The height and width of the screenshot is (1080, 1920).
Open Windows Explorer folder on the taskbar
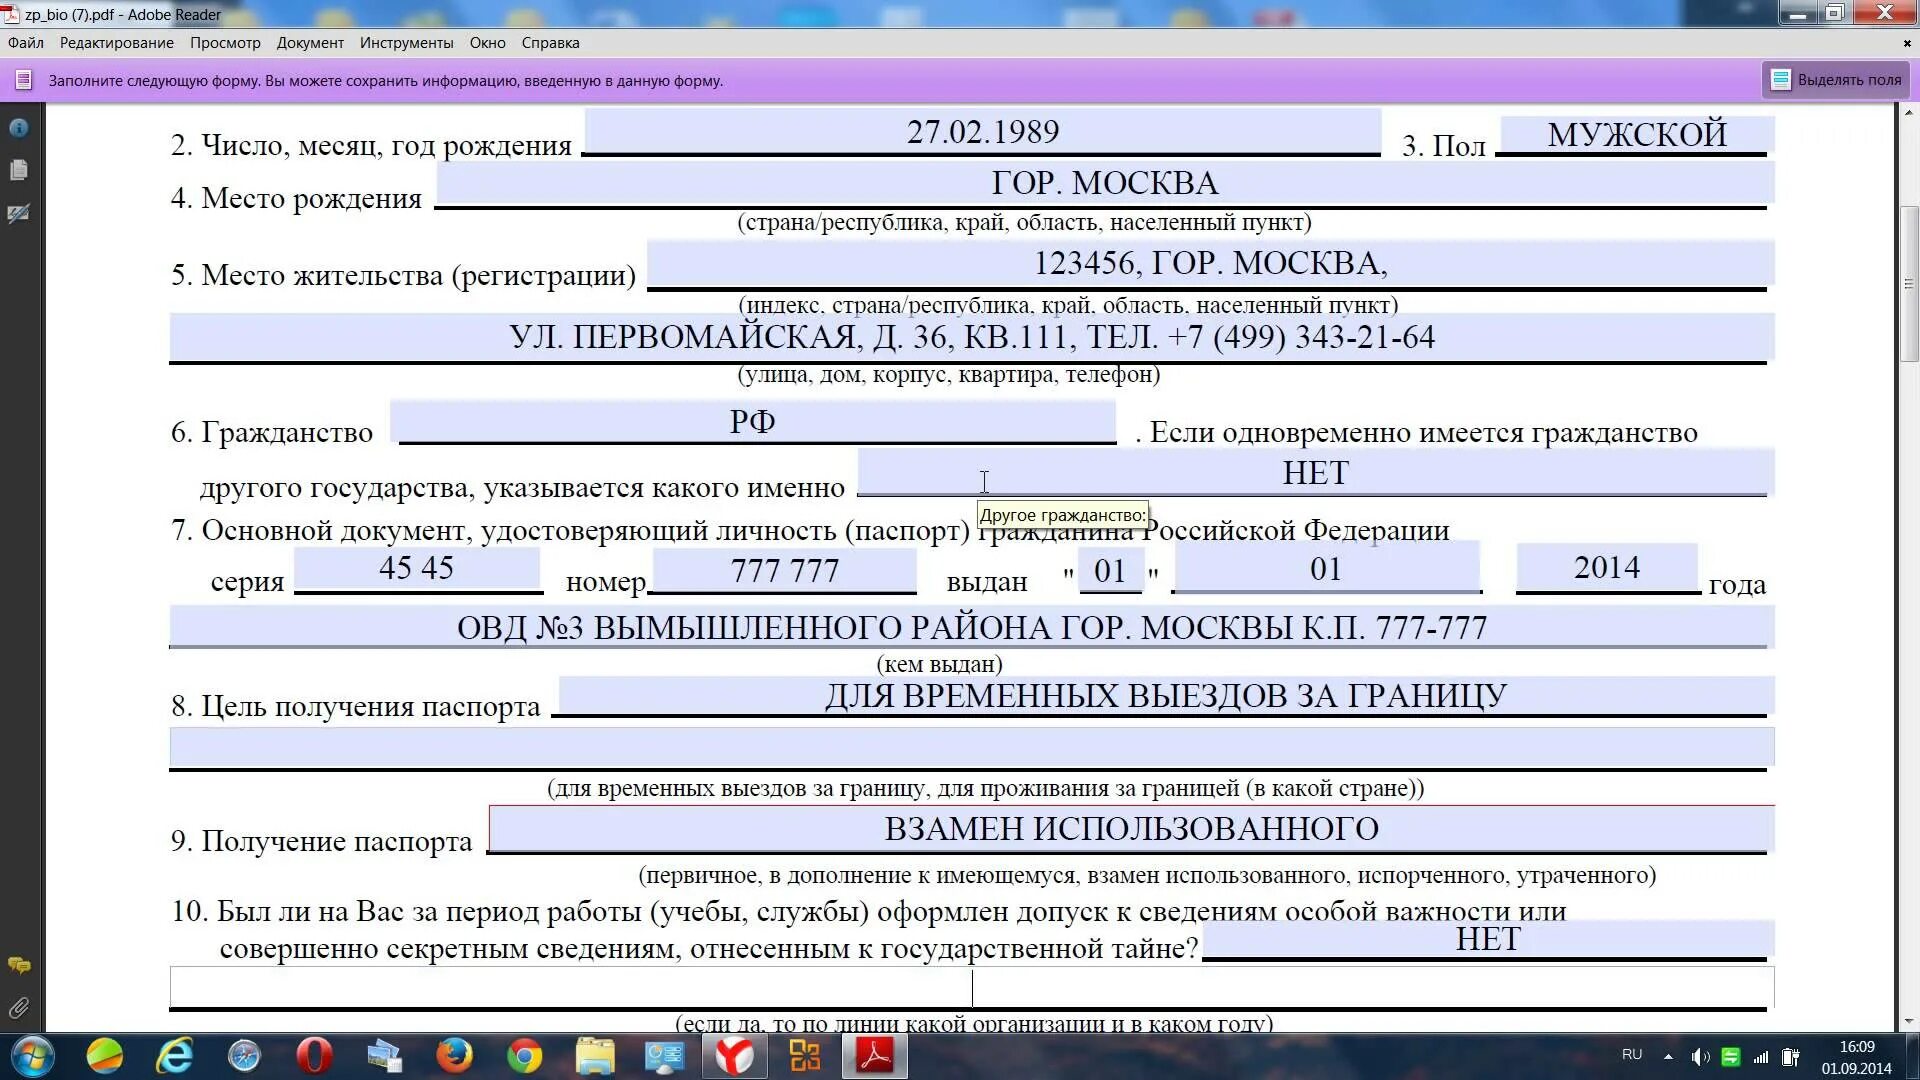(595, 1056)
